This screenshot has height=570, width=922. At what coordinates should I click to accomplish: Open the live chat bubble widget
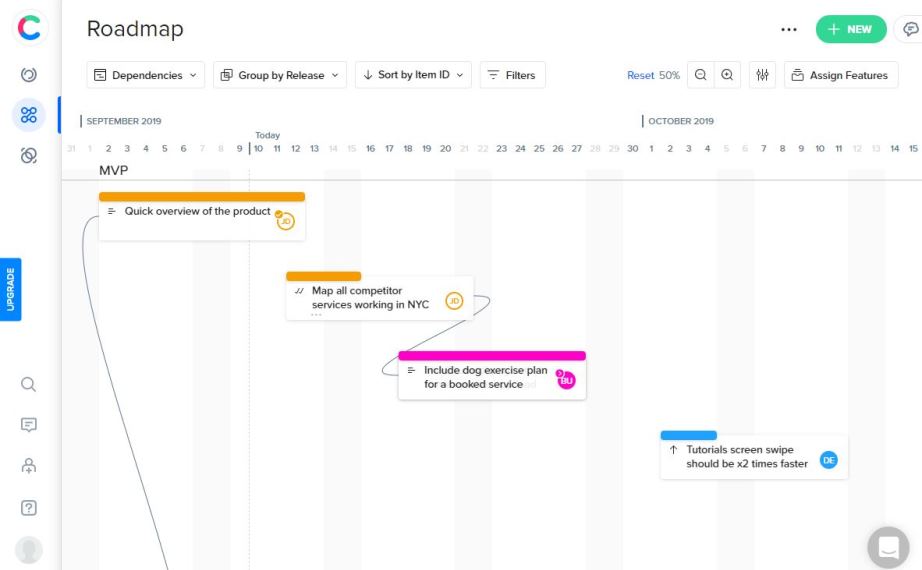click(x=888, y=547)
